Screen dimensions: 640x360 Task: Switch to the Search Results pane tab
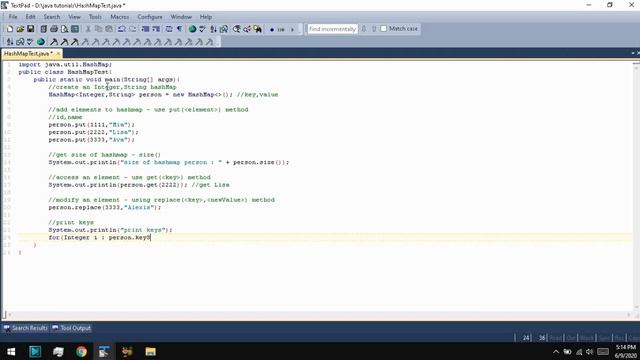pos(25,328)
